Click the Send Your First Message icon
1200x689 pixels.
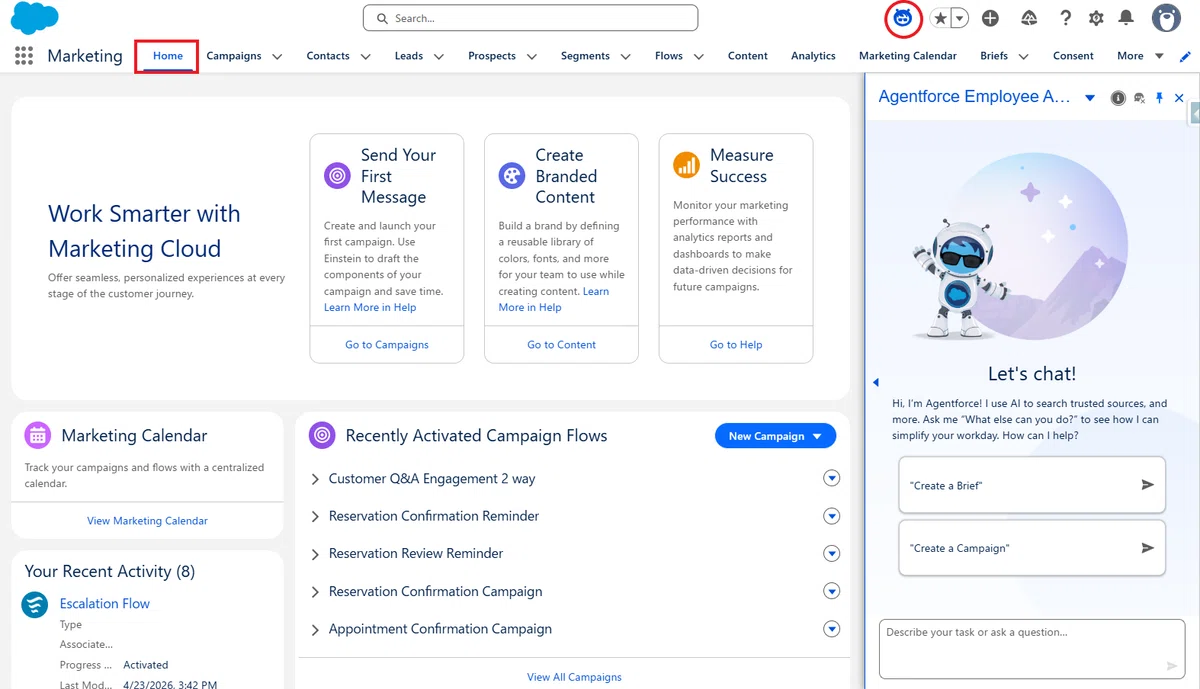(338, 176)
